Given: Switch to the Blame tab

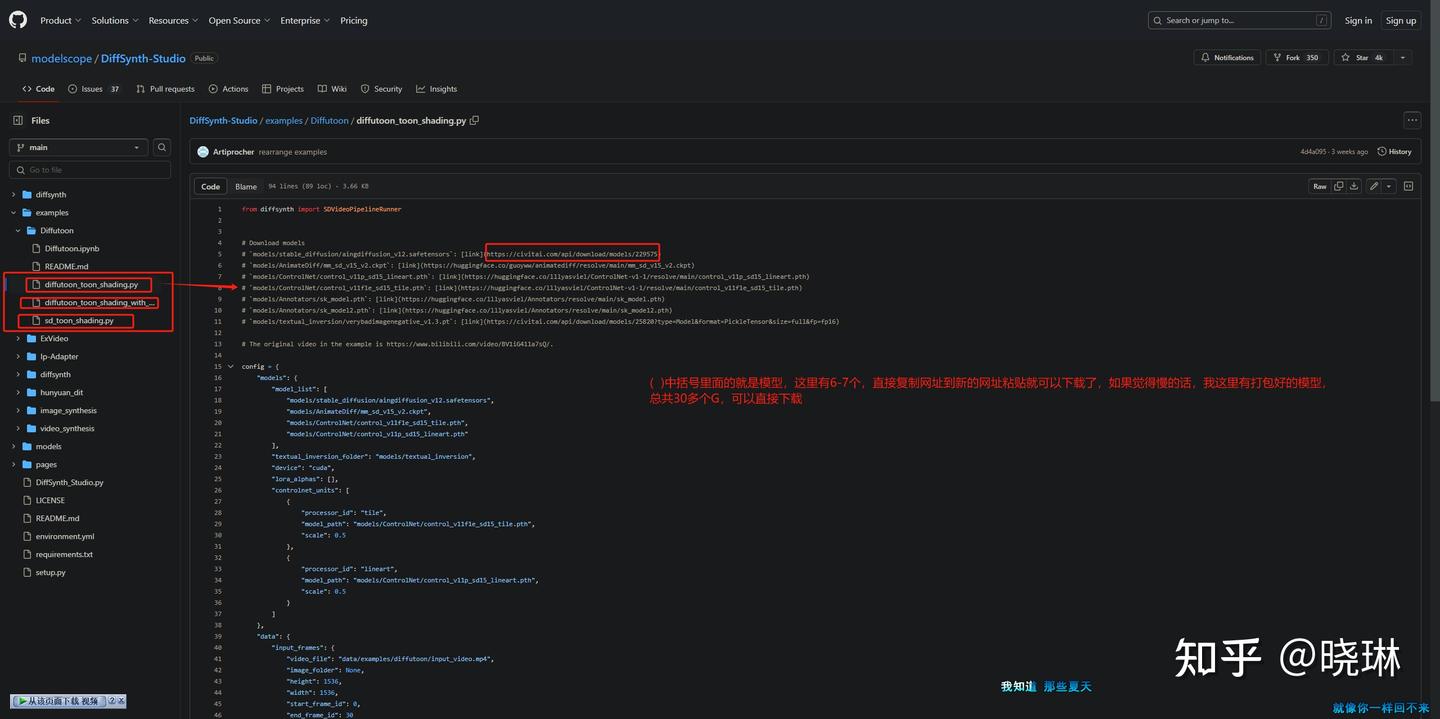Looking at the screenshot, I should [x=245, y=186].
